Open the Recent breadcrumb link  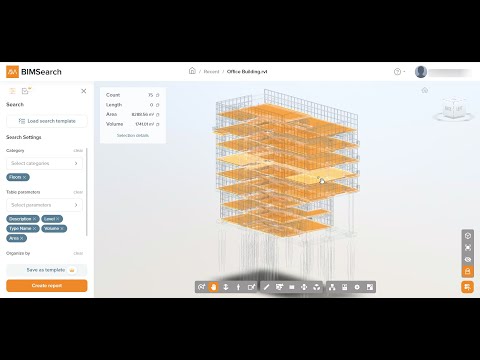211,72
